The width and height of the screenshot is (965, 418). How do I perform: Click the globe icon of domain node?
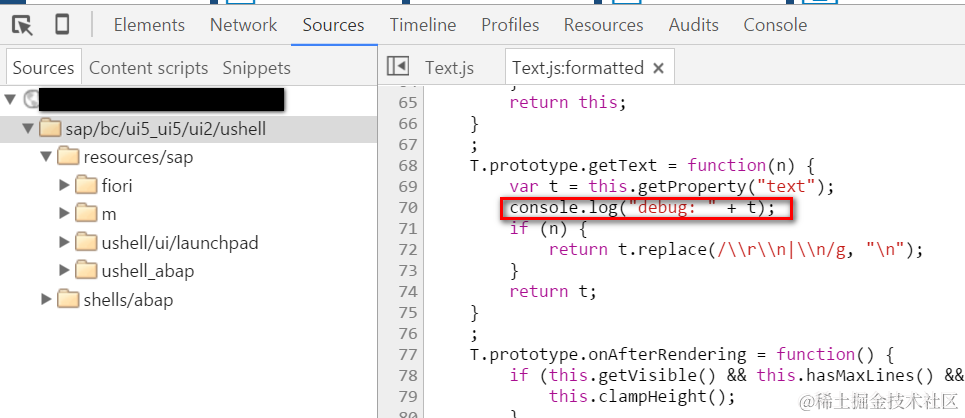(x=31, y=99)
